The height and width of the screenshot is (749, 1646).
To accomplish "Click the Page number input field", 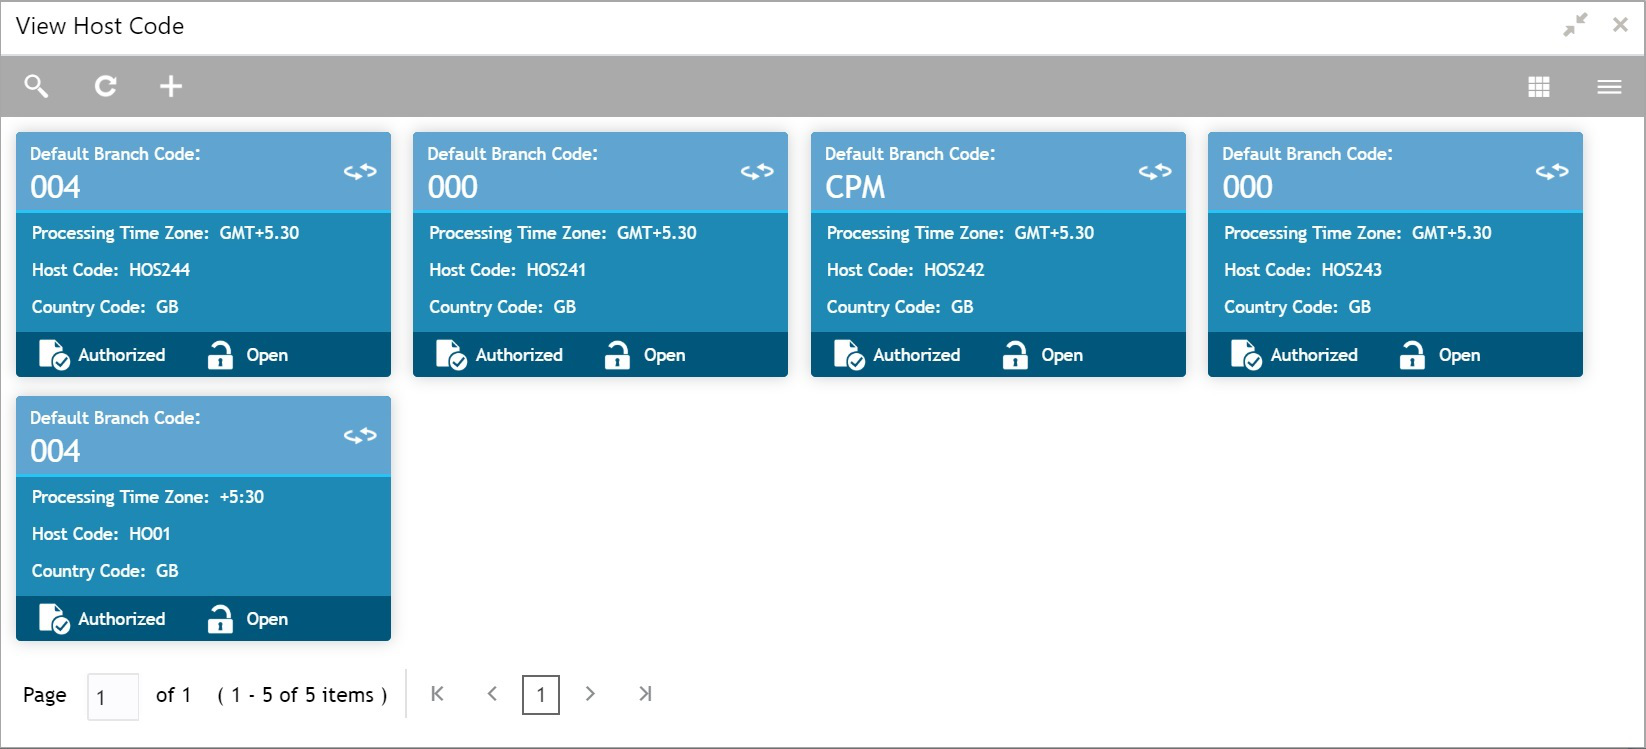I will pos(113,697).
